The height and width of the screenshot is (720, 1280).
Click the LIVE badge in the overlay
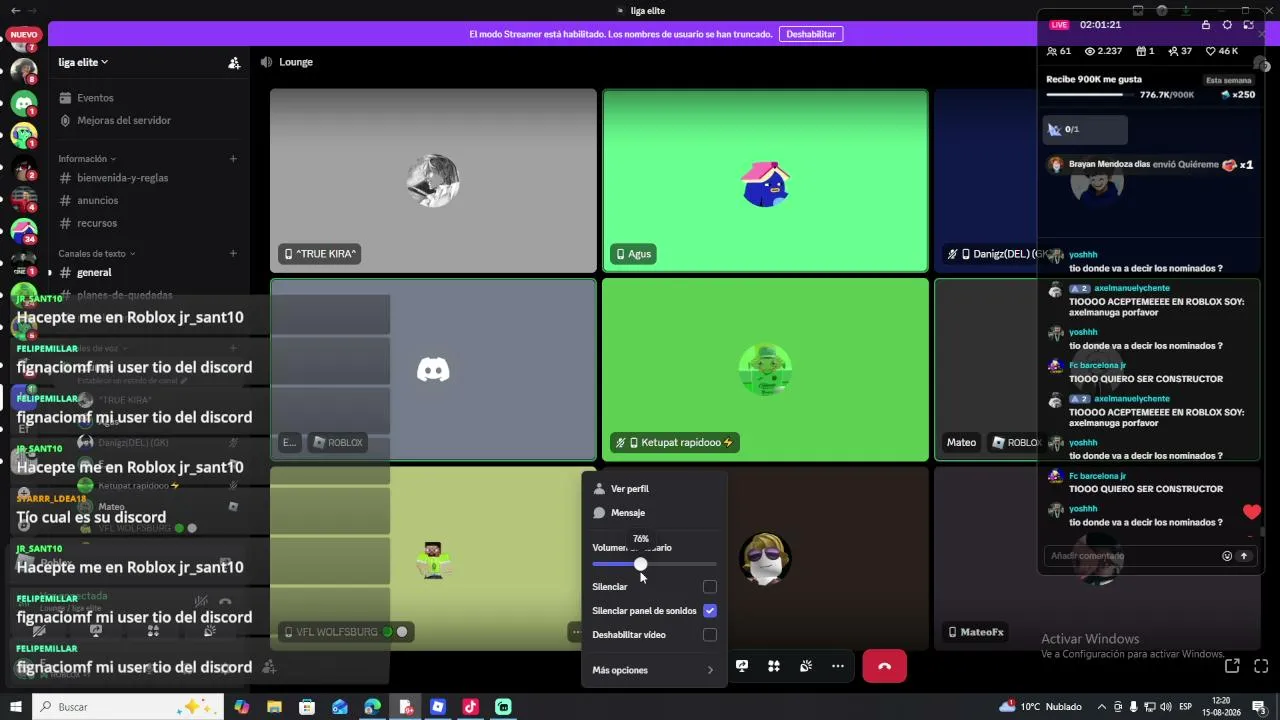coord(1059,25)
